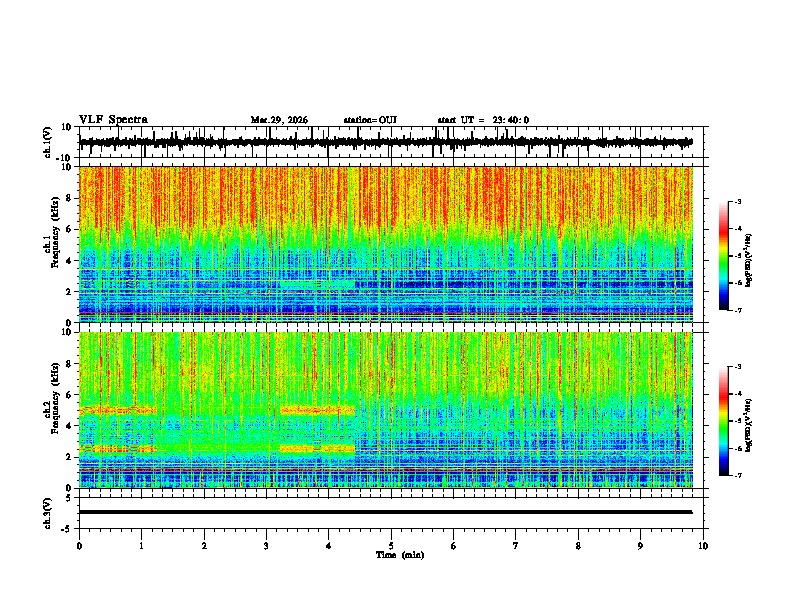Click the ch.2 spectrogram color scale bar

tap(724, 421)
